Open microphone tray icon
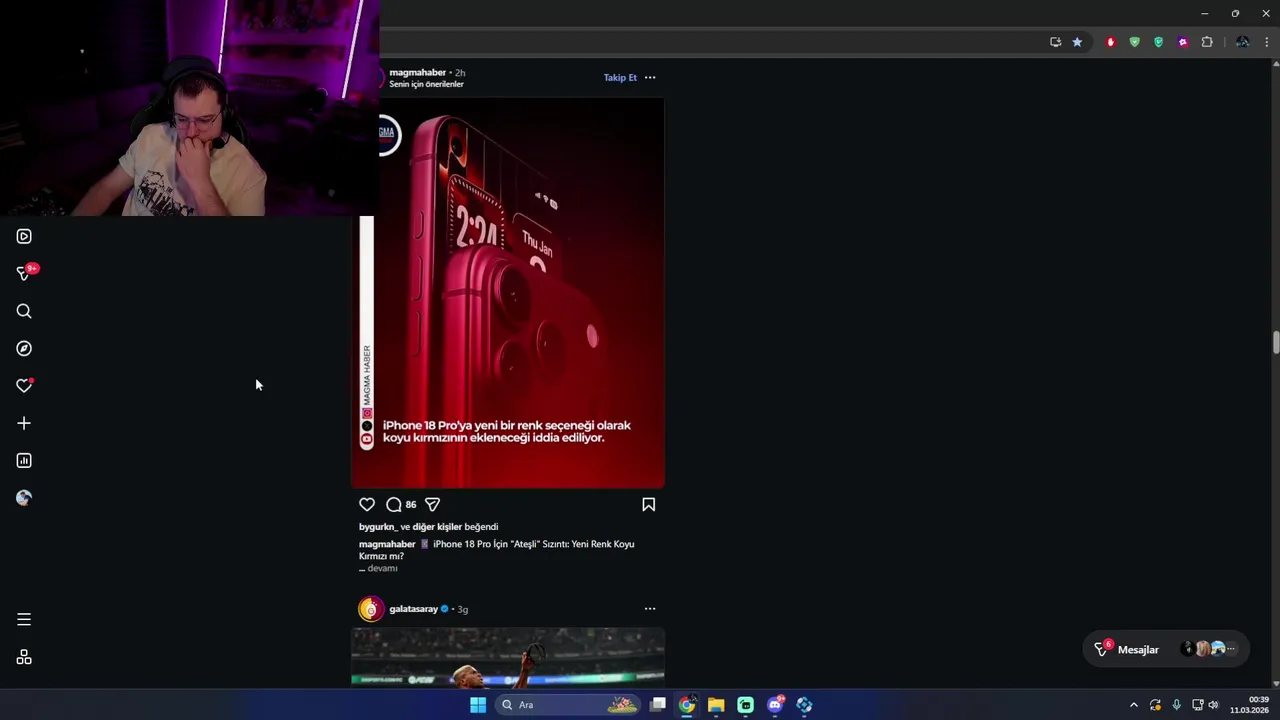Viewport: 1280px width, 720px height. click(1176, 705)
